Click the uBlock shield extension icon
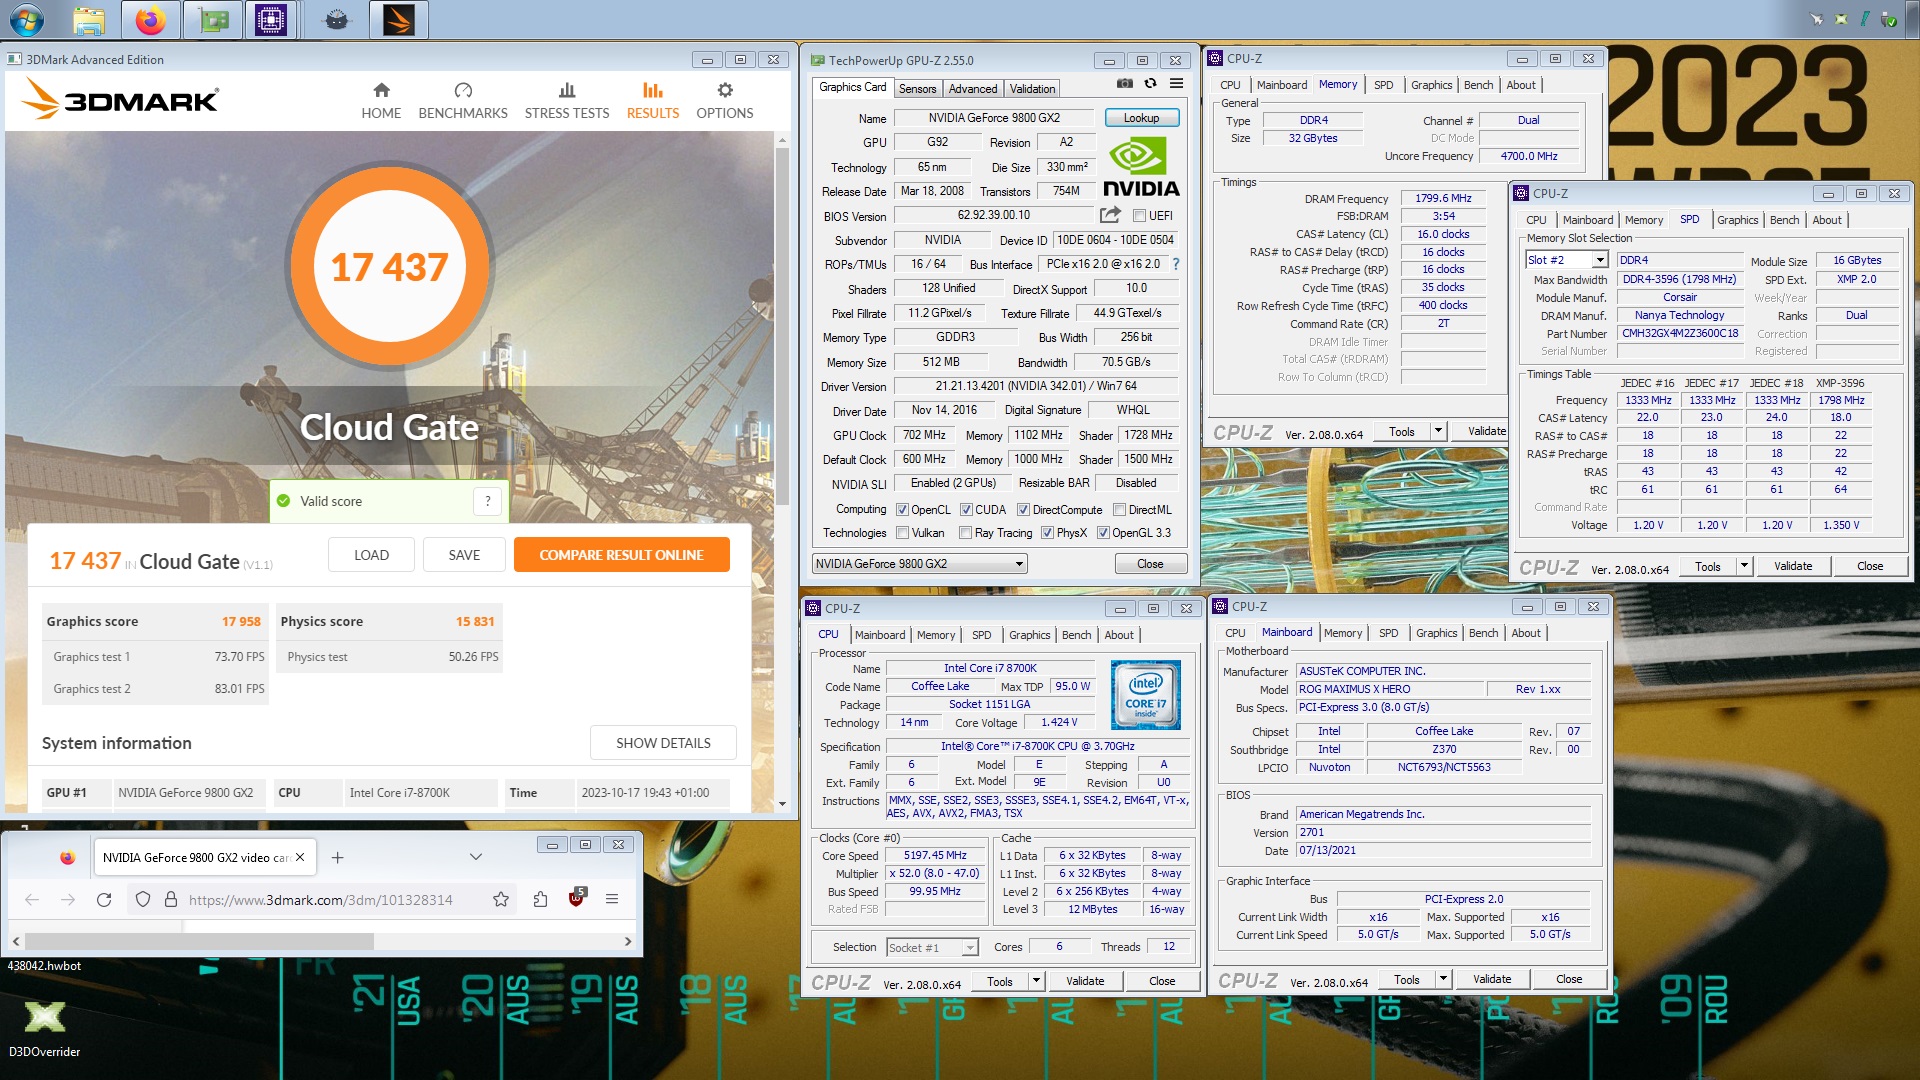Image resolution: width=1920 pixels, height=1080 pixels. click(577, 898)
